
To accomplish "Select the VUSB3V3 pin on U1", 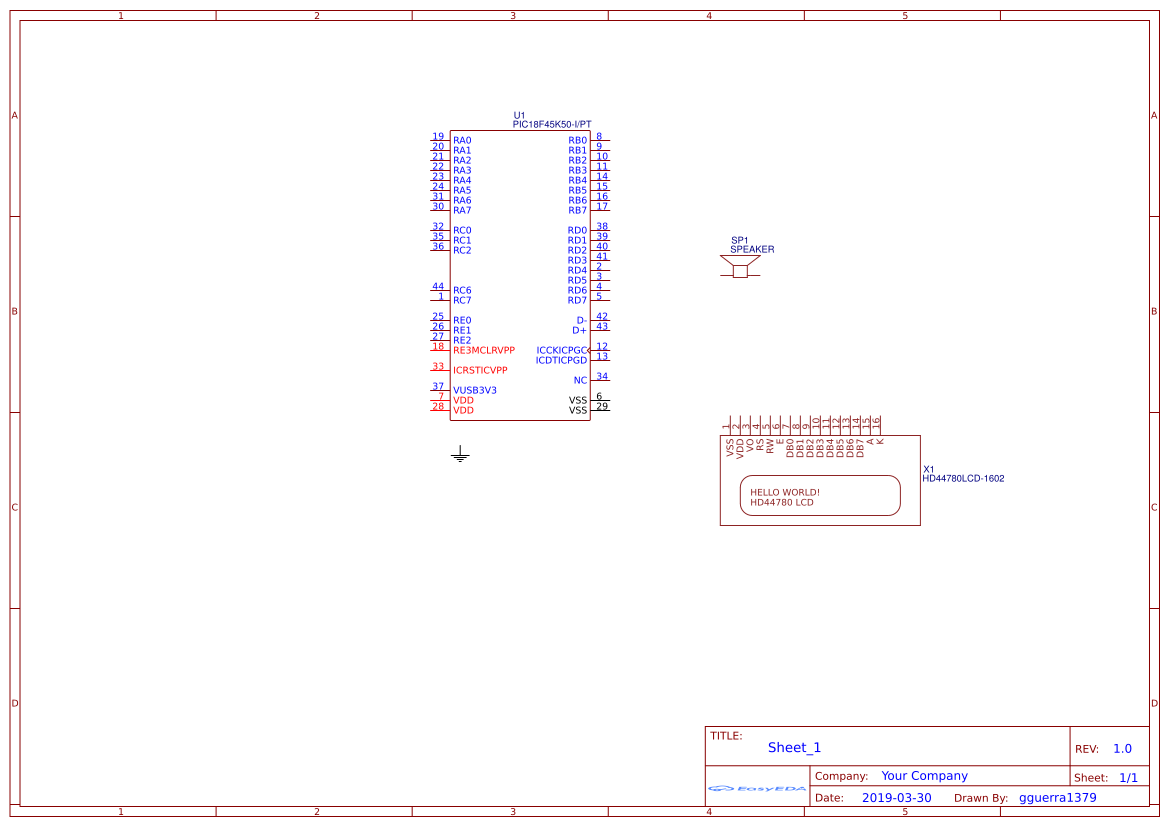I will [x=473, y=390].
